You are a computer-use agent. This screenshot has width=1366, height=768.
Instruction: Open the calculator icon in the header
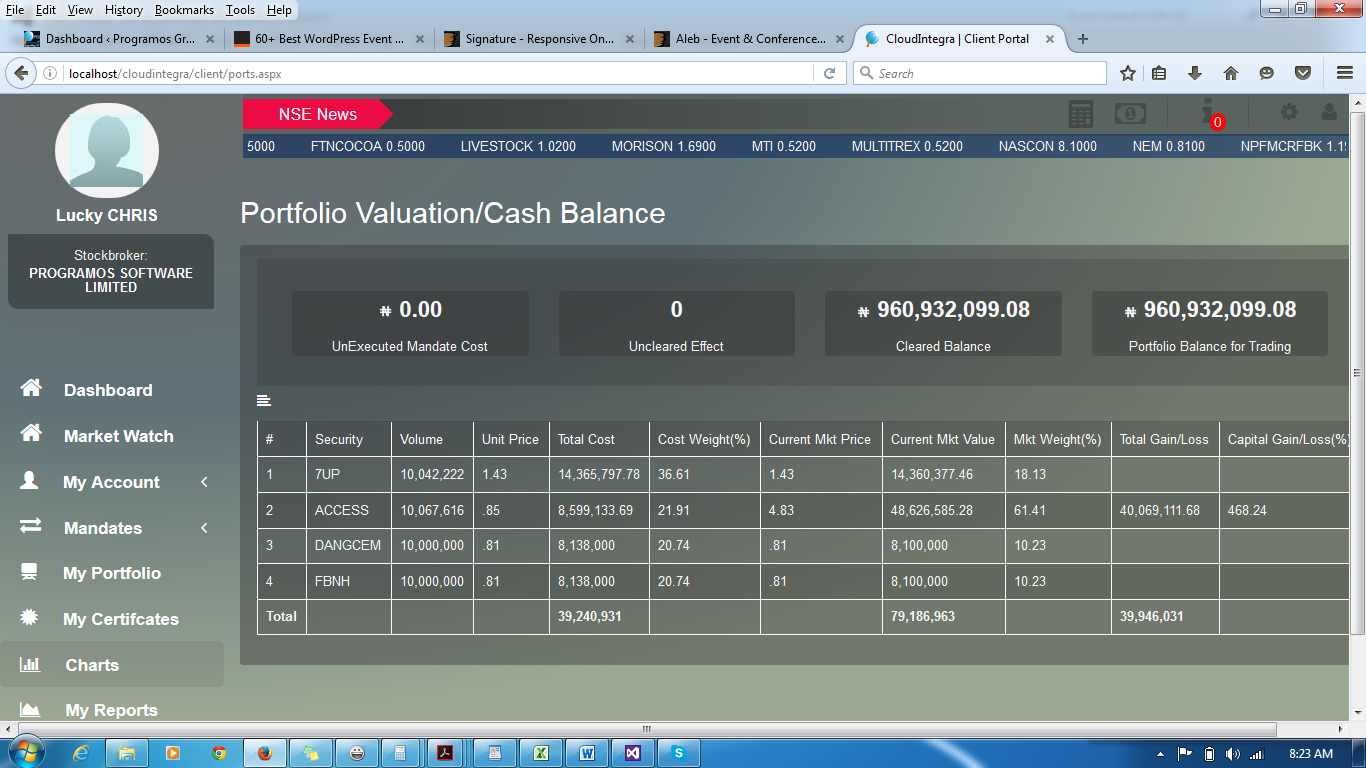click(x=1081, y=114)
